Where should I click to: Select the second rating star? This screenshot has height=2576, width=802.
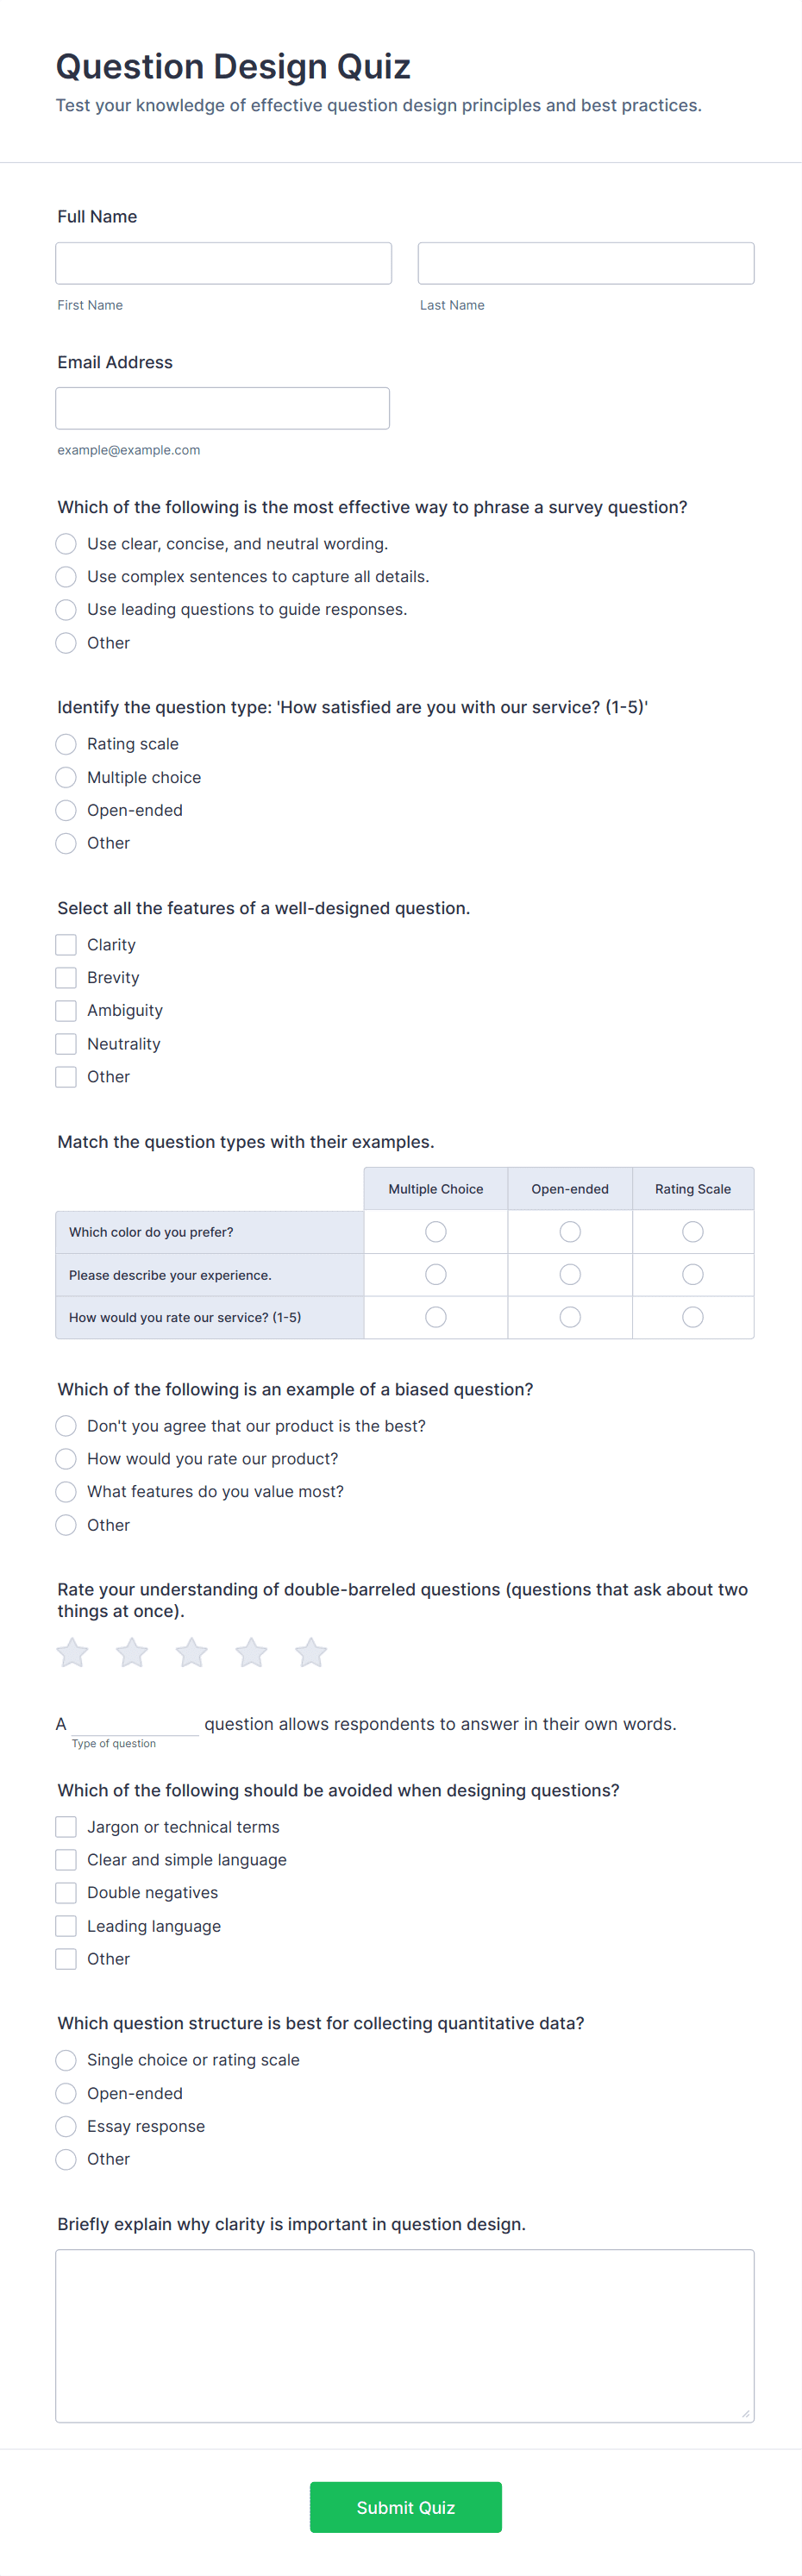pos(132,1653)
